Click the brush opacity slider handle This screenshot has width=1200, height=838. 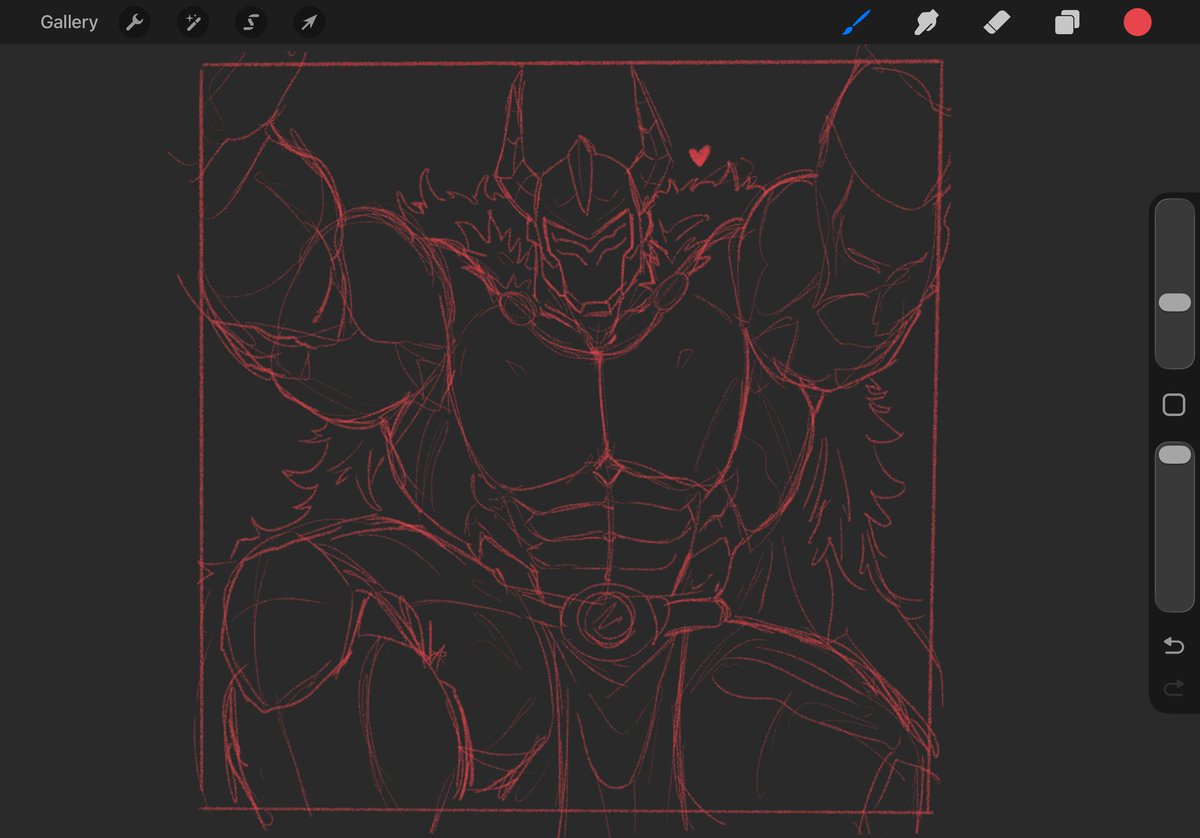point(1174,454)
